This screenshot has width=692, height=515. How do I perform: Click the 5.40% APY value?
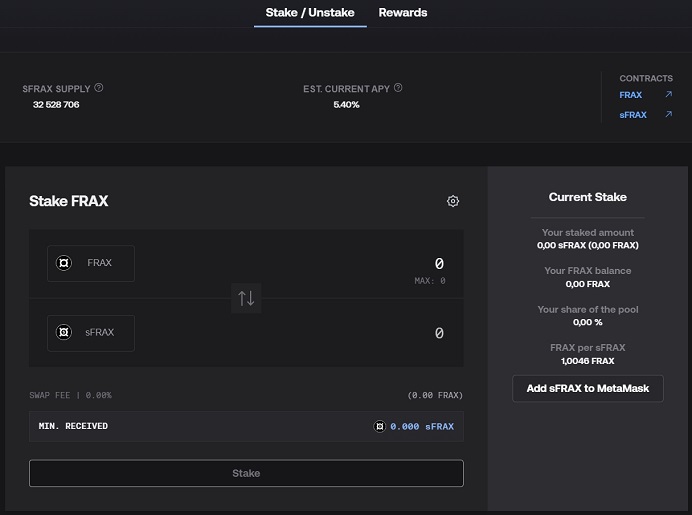(x=346, y=105)
